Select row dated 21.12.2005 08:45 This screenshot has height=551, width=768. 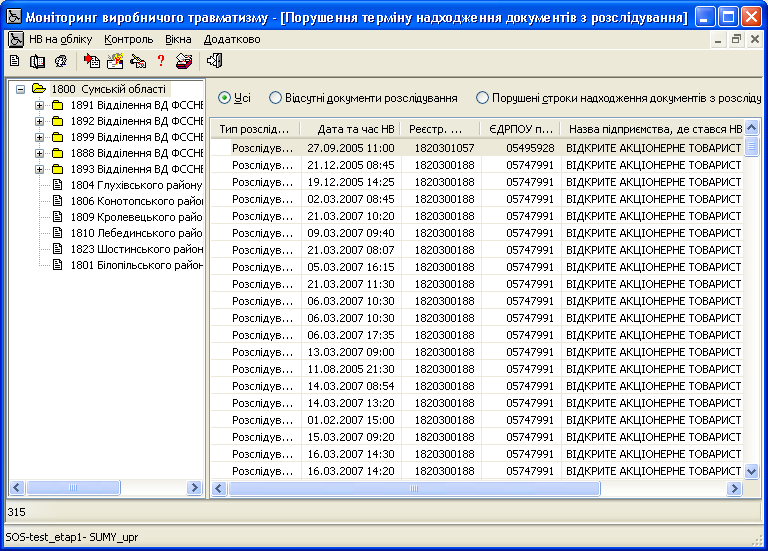pyautogui.click(x=477, y=165)
